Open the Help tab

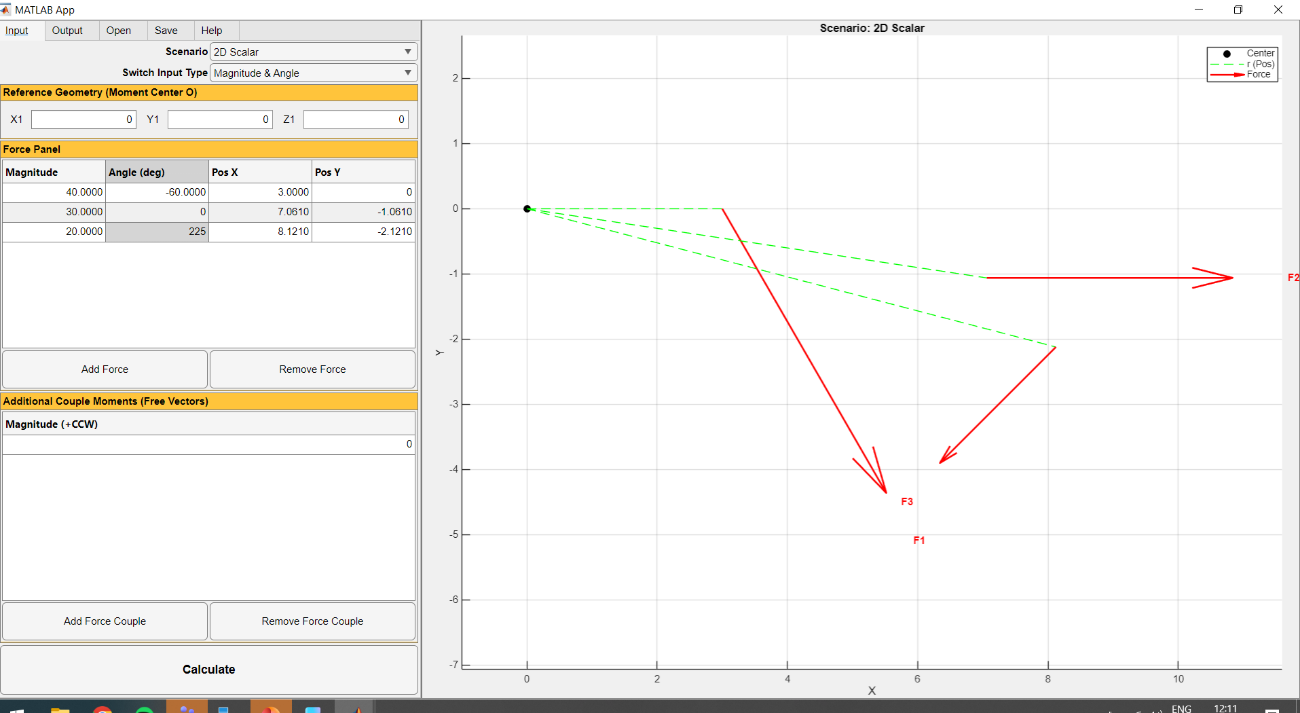click(211, 30)
